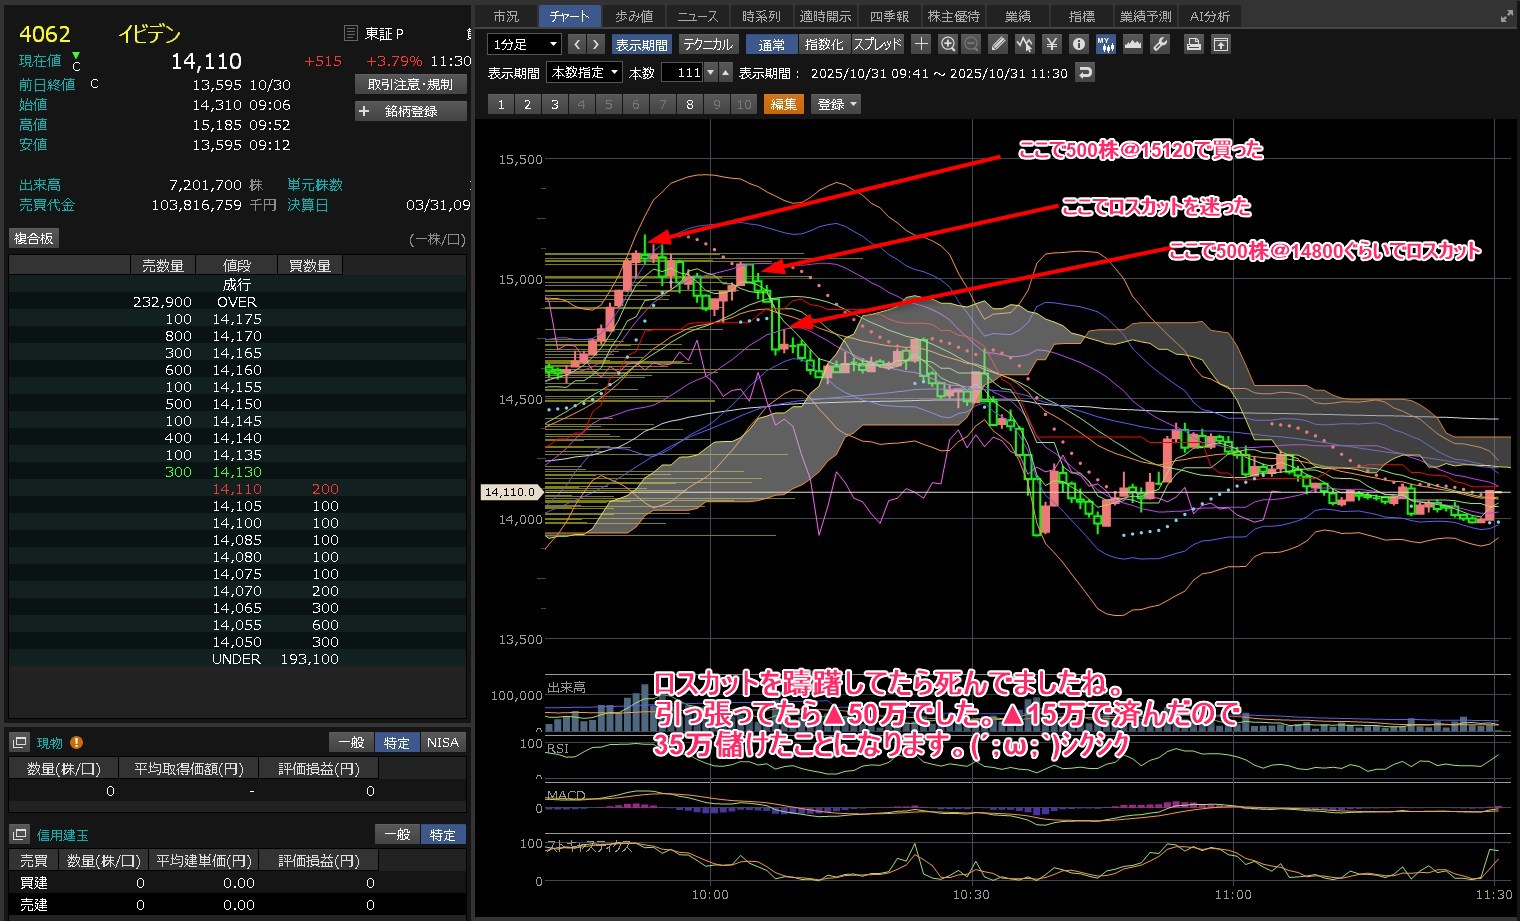
Task: Click the MY chart candlestick icon
Action: point(1105,44)
